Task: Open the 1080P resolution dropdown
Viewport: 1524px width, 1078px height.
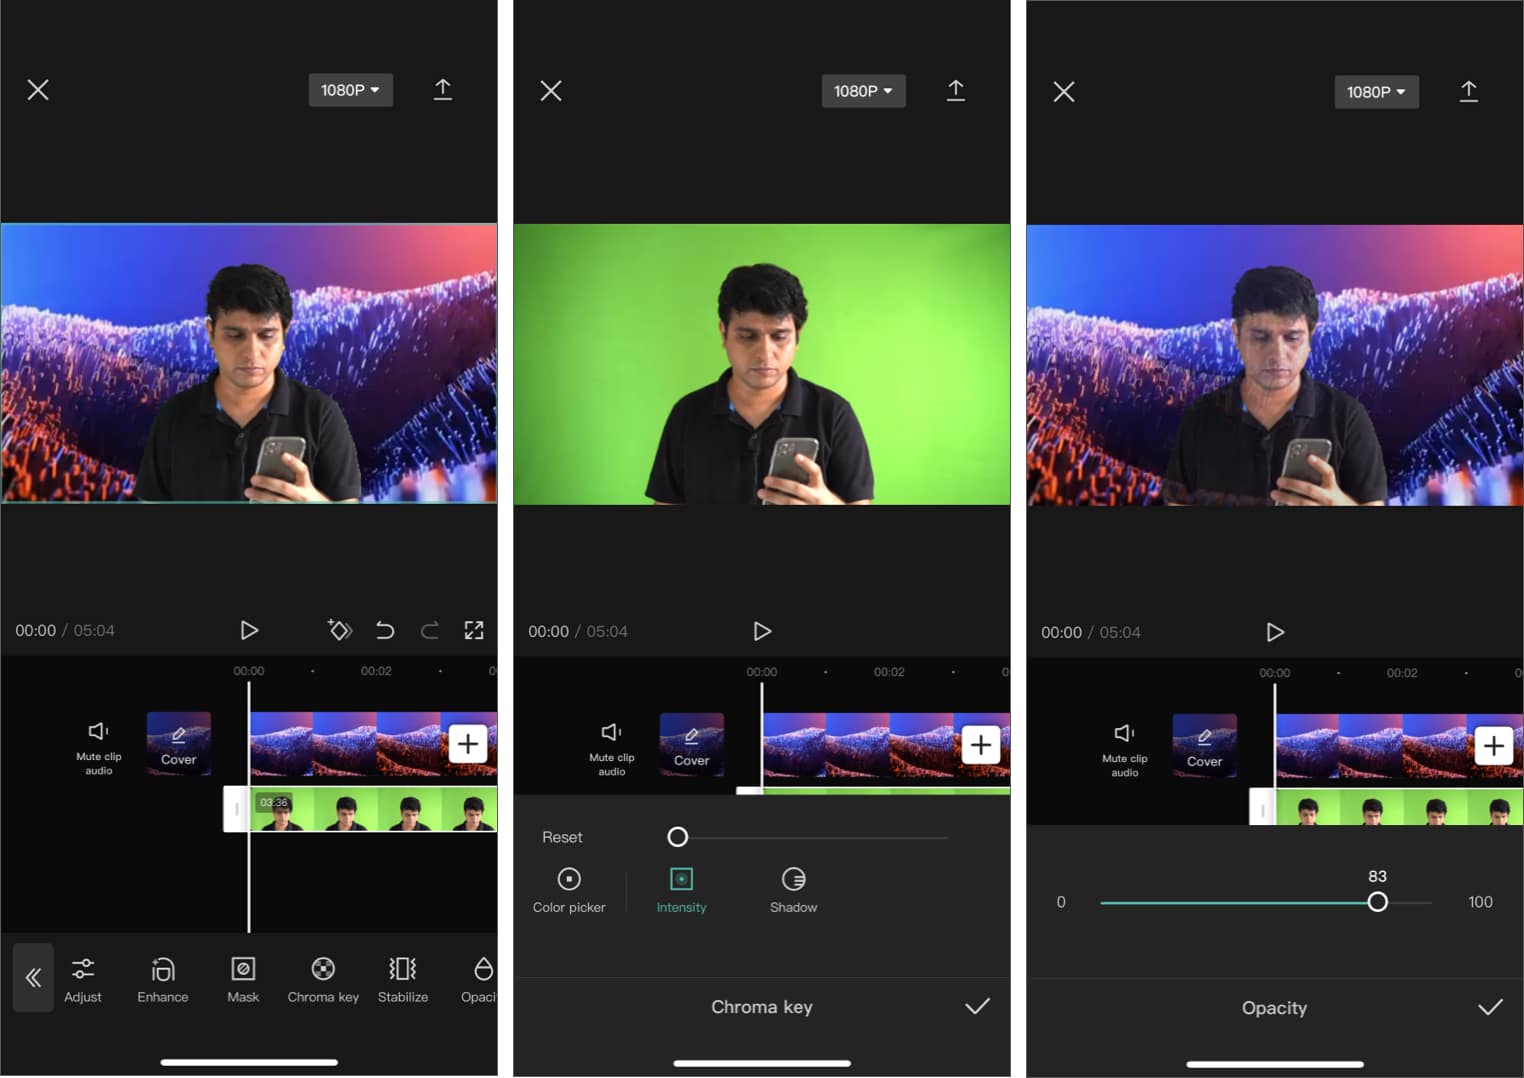Action: pos(350,89)
